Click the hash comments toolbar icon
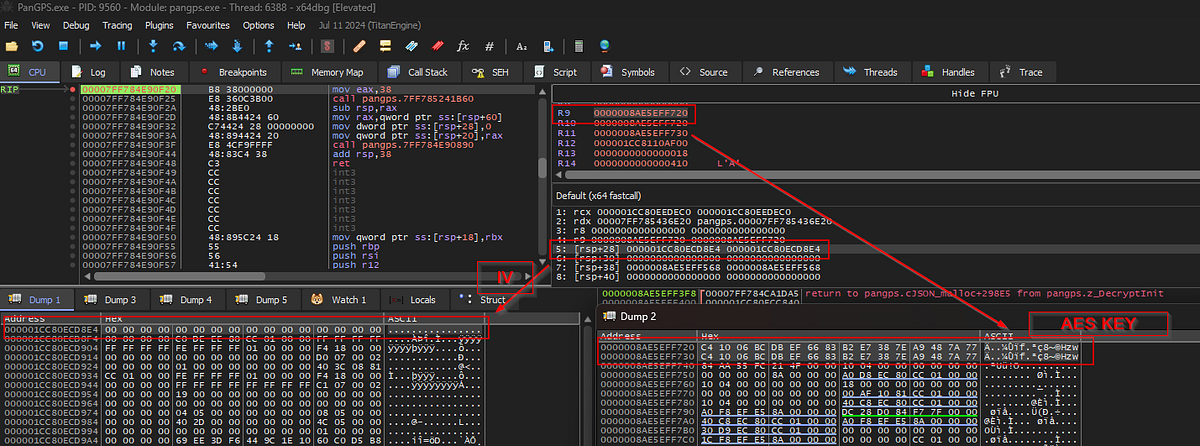 [x=489, y=46]
